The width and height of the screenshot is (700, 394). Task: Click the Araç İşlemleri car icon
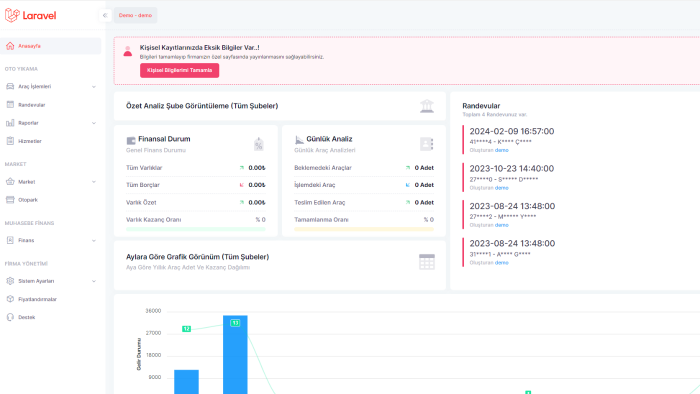point(10,86)
